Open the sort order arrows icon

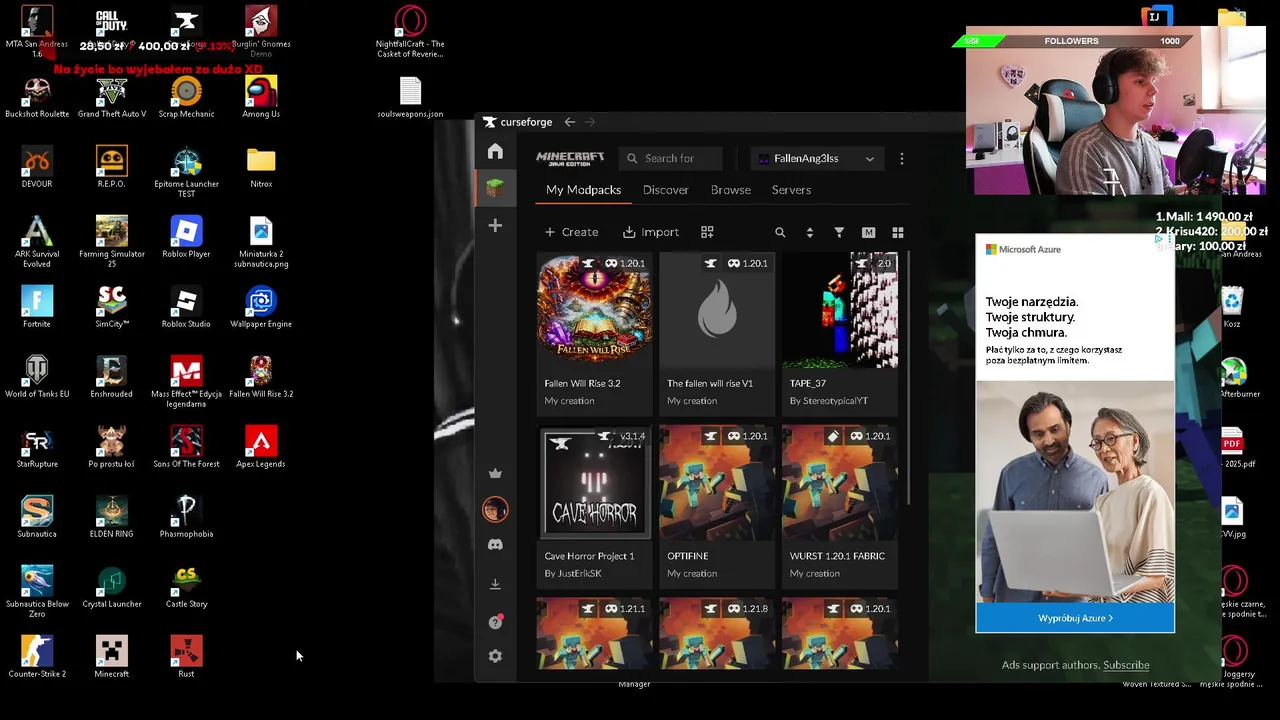click(x=809, y=232)
